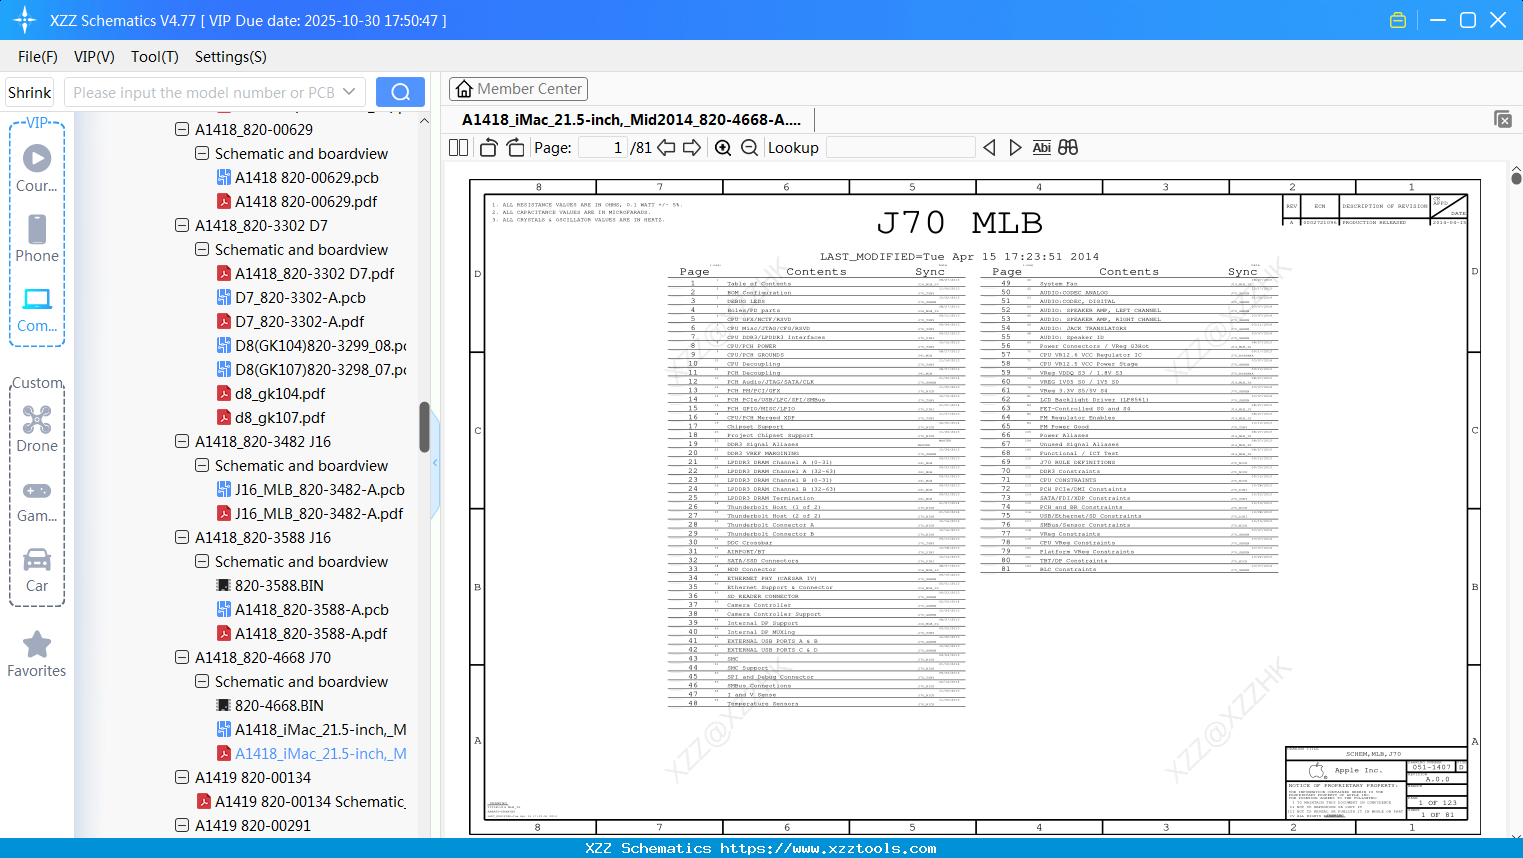Screen dimensions: 1523x858
Task: Rotate the schematic page clockwise
Action: coord(516,148)
